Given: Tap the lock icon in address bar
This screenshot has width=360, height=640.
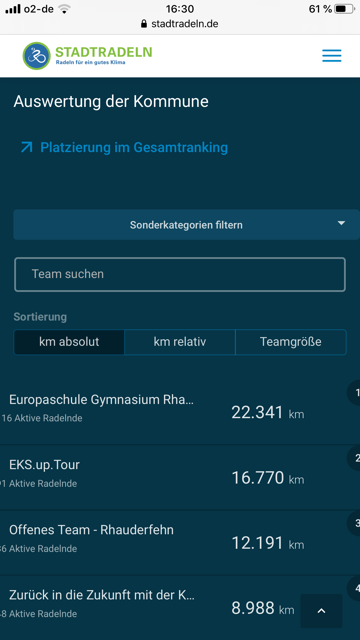Looking at the screenshot, I should [144, 24].
